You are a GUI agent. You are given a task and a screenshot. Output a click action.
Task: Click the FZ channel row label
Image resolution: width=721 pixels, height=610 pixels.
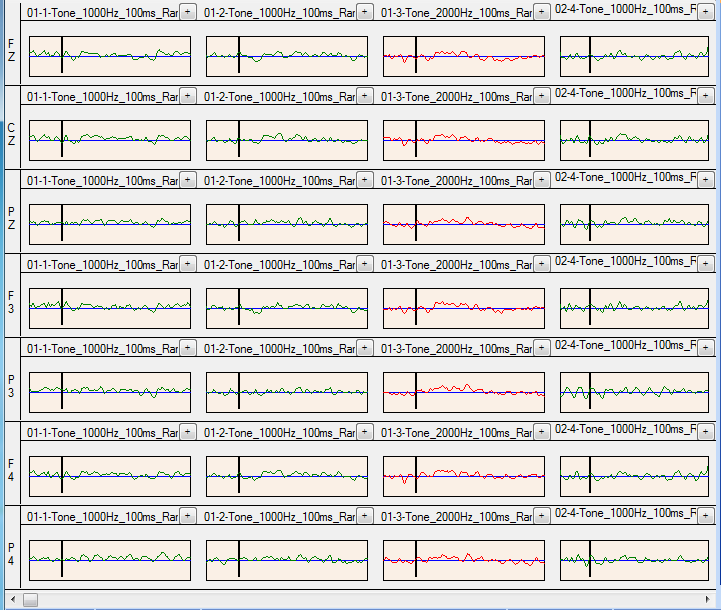click(x=11, y=50)
